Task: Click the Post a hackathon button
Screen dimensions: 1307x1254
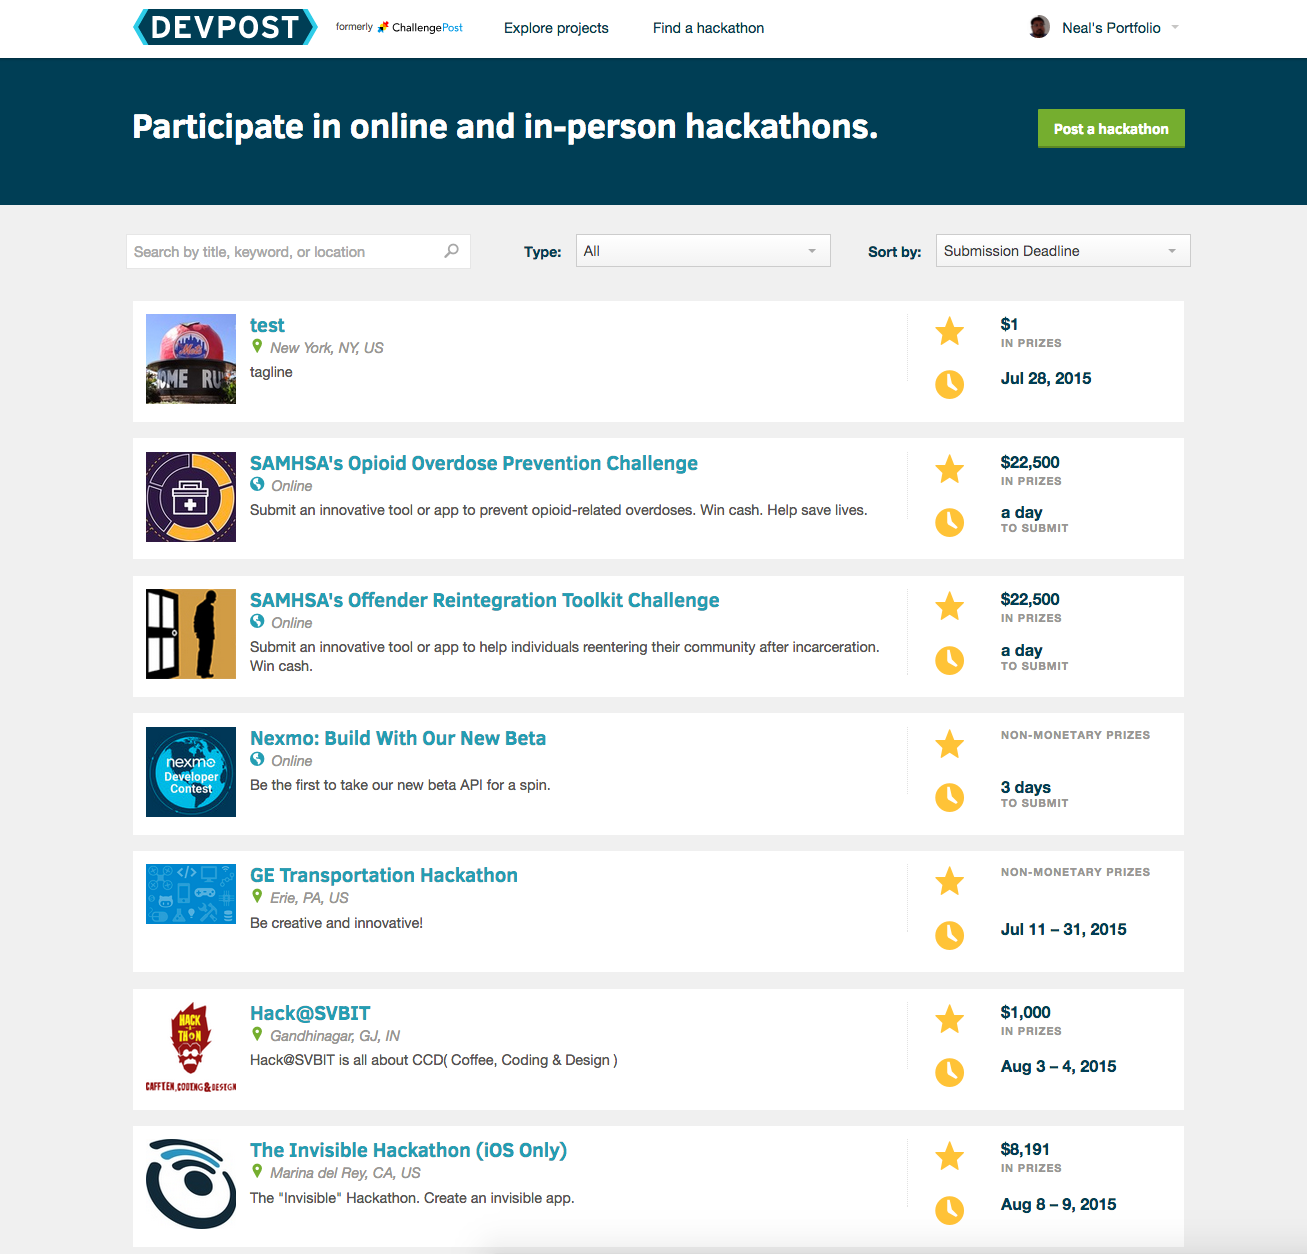Action: [x=1111, y=129]
